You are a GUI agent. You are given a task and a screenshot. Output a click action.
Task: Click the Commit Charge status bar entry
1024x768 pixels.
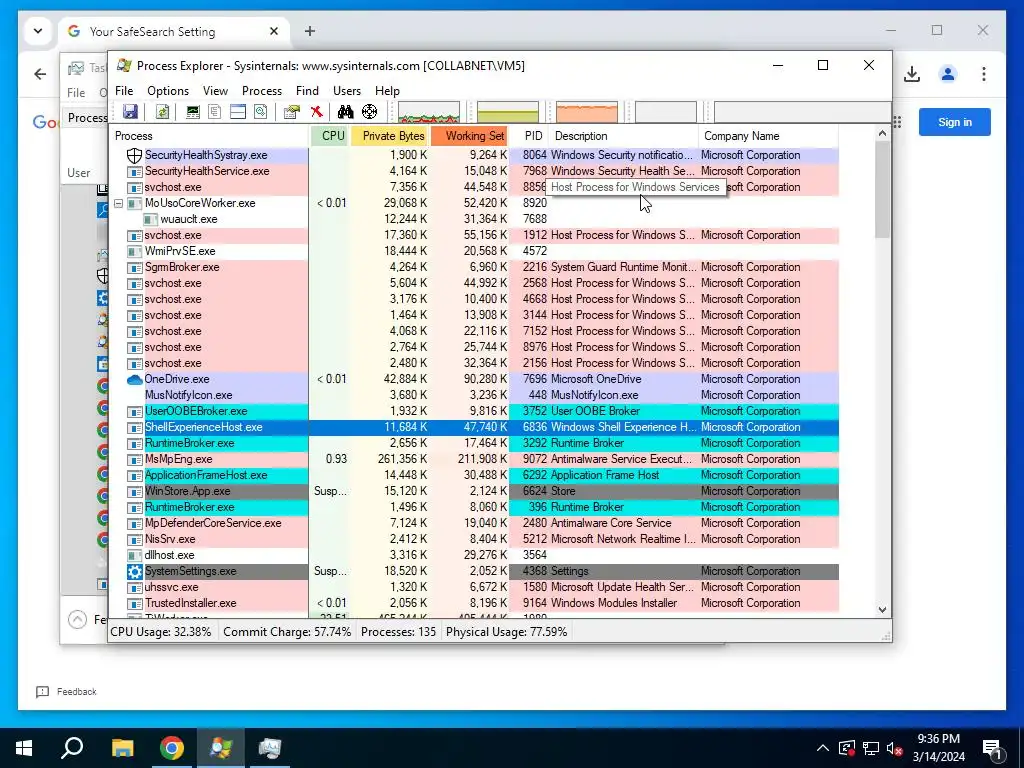[x=287, y=632]
